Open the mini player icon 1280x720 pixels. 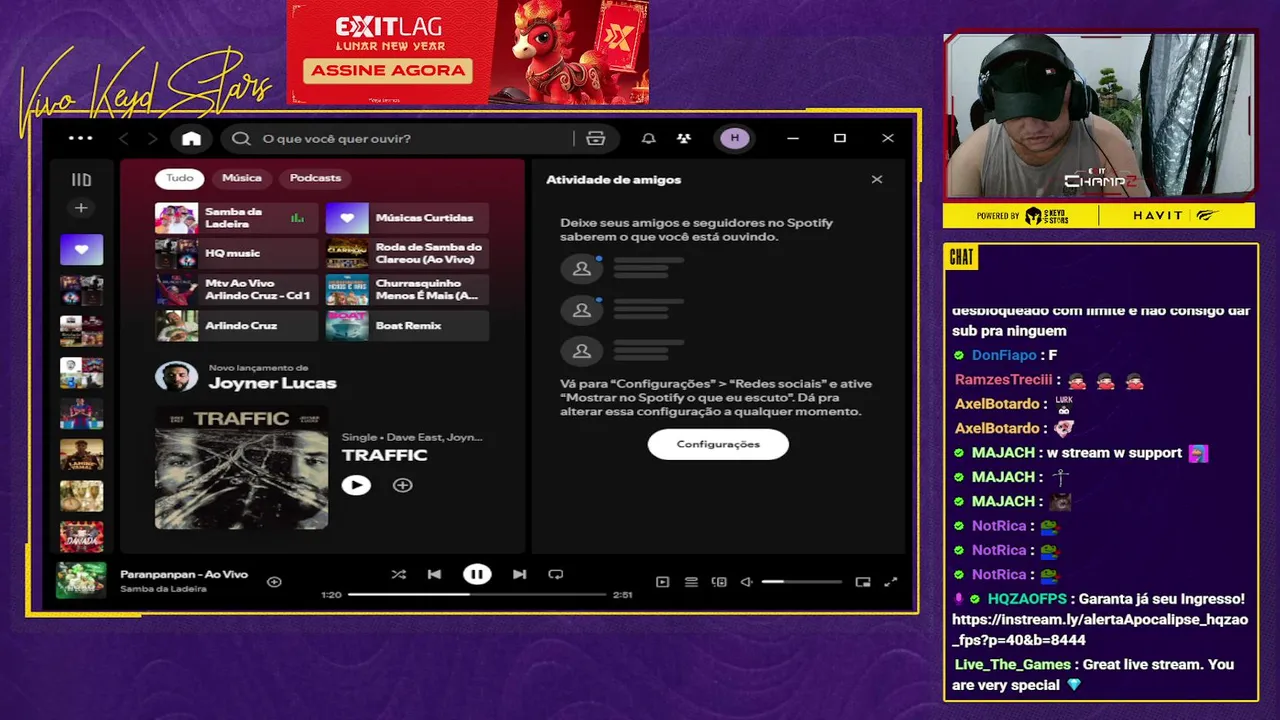tap(863, 582)
